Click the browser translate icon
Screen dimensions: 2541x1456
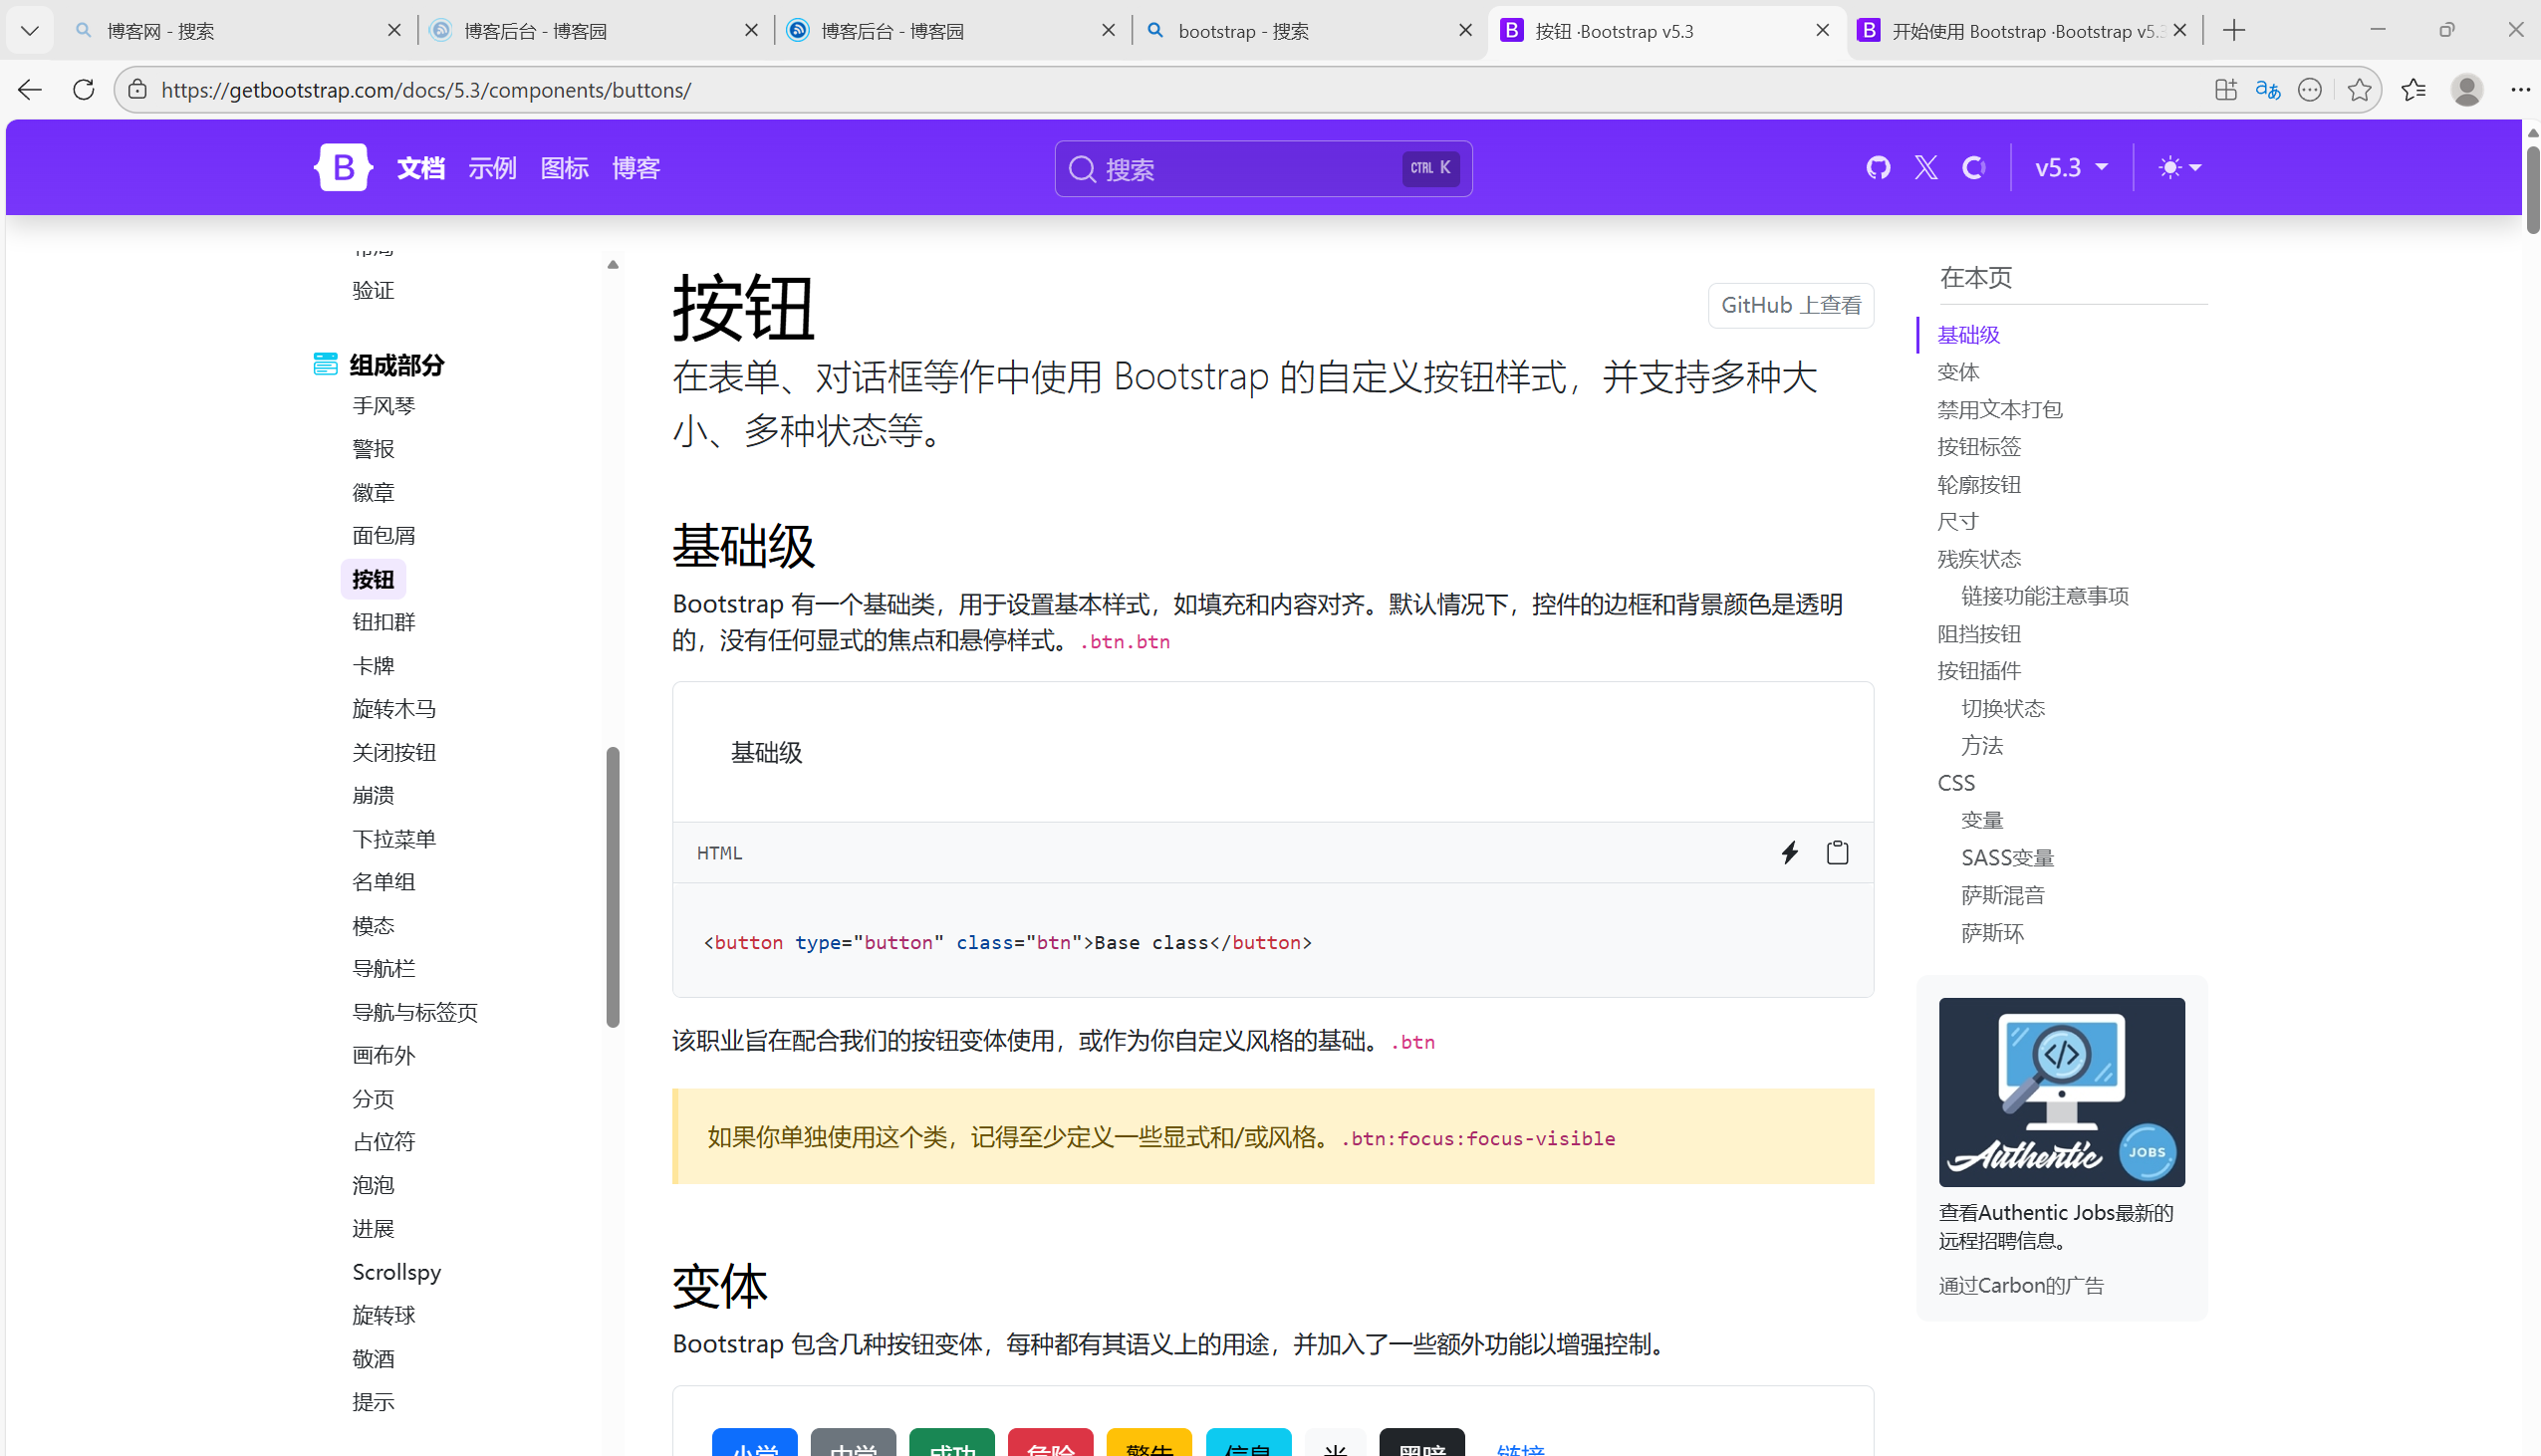(2267, 90)
